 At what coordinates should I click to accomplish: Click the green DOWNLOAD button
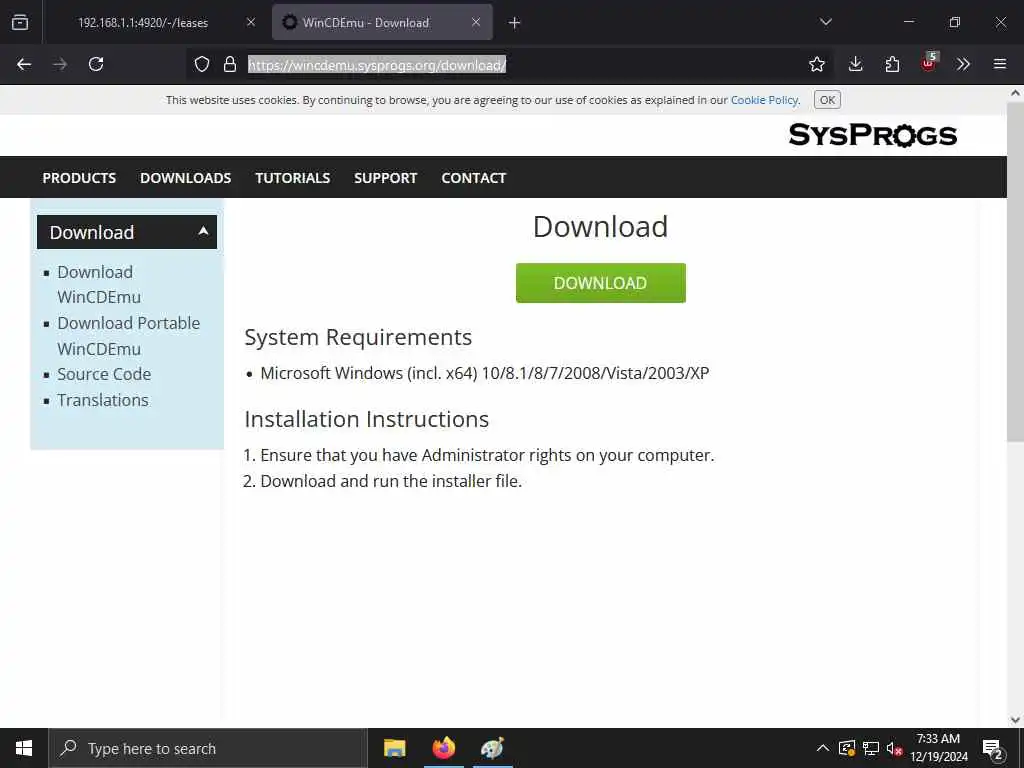tap(600, 283)
